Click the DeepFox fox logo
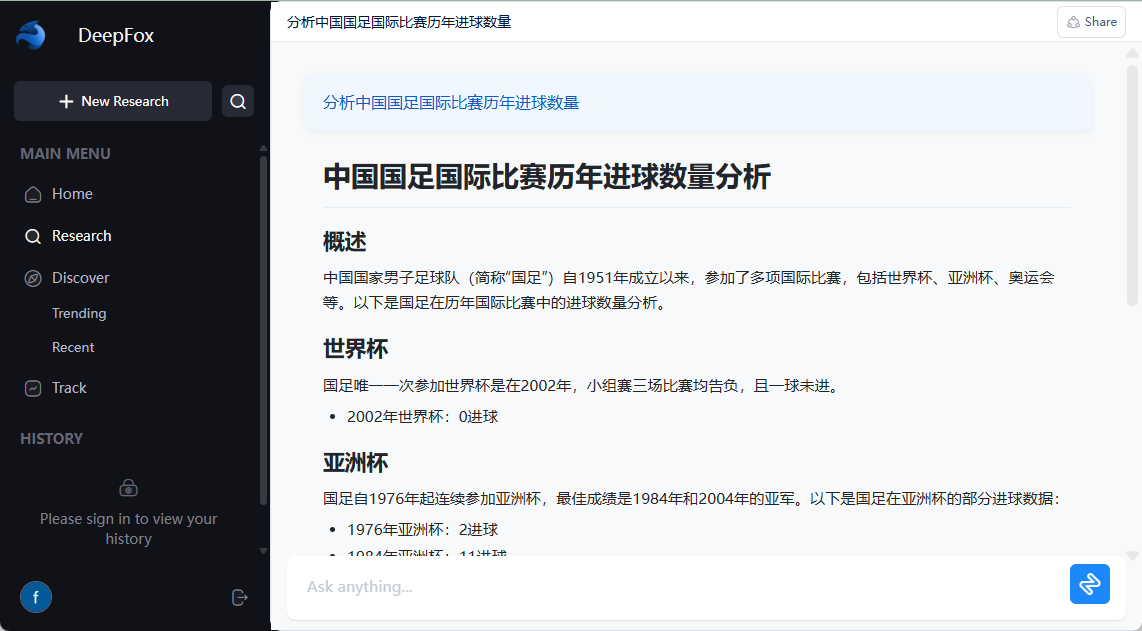This screenshot has width=1142, height=631. 31,34
